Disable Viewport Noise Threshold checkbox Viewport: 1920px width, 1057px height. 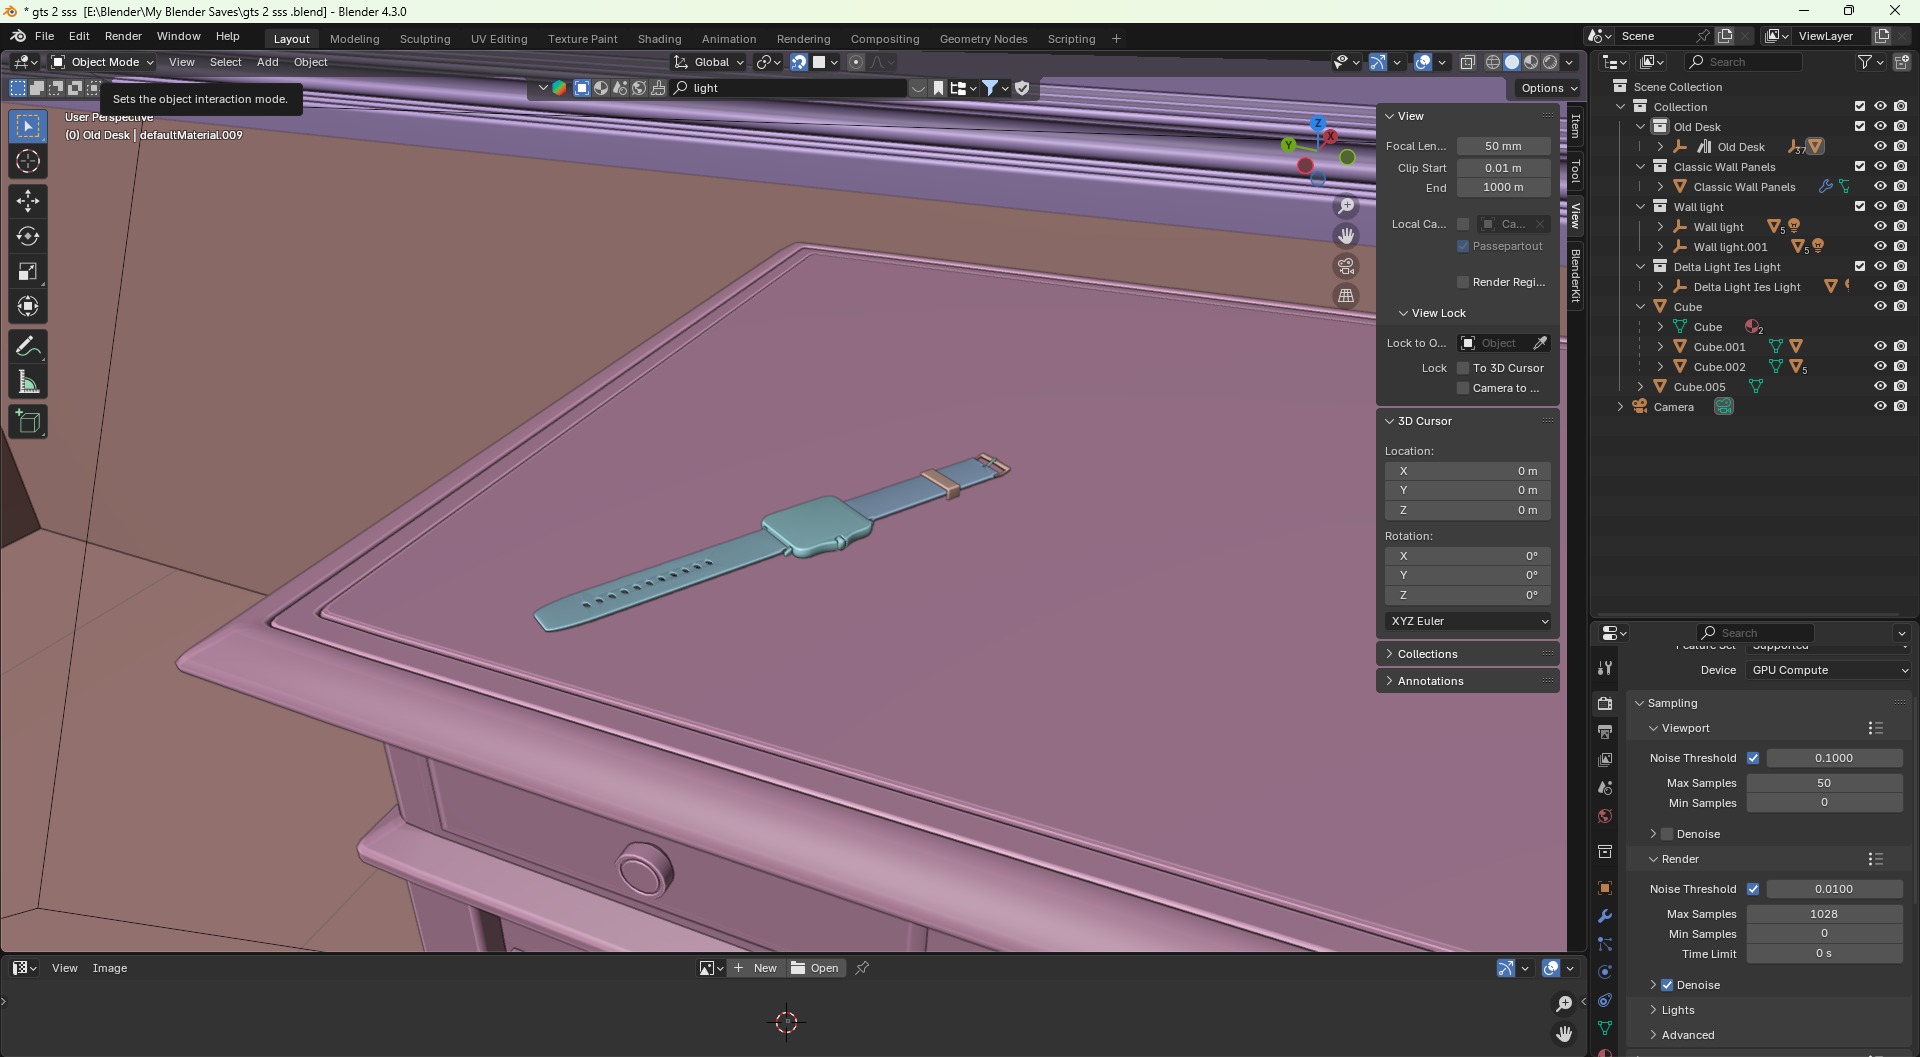tap(1753, 758)
